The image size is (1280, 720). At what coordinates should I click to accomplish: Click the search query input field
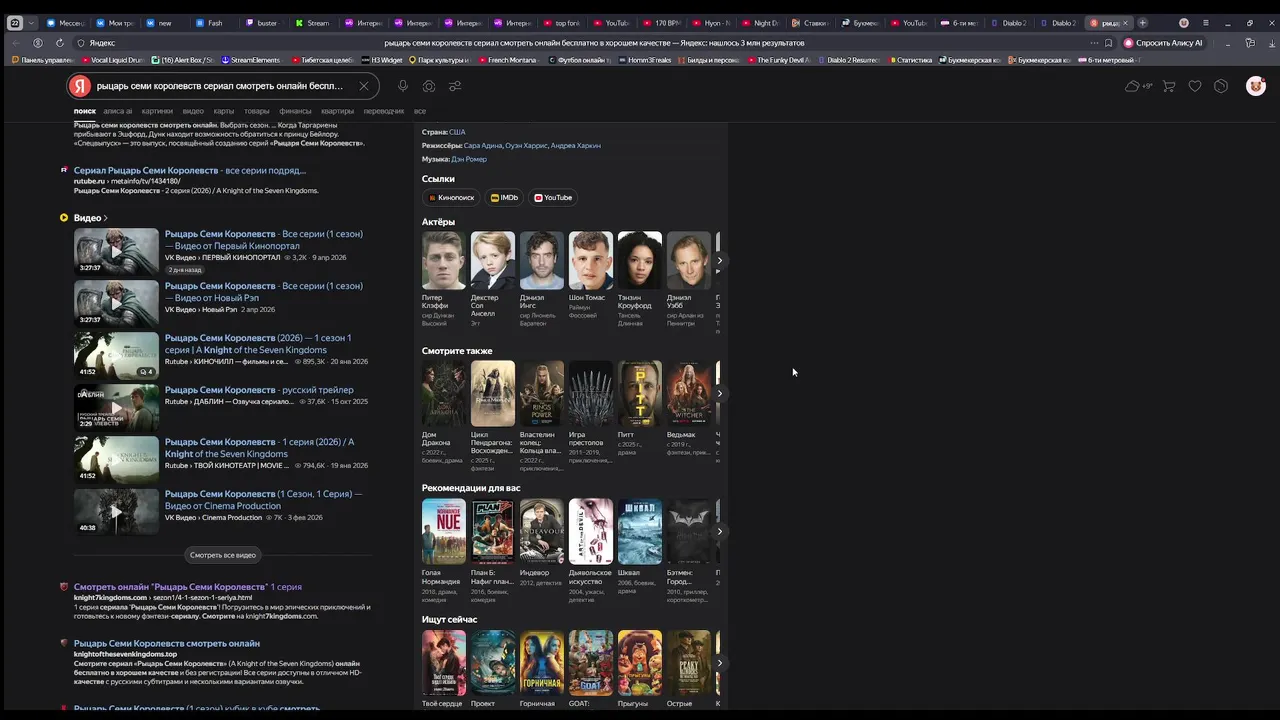pyautogui.click(x=220, y=86)
